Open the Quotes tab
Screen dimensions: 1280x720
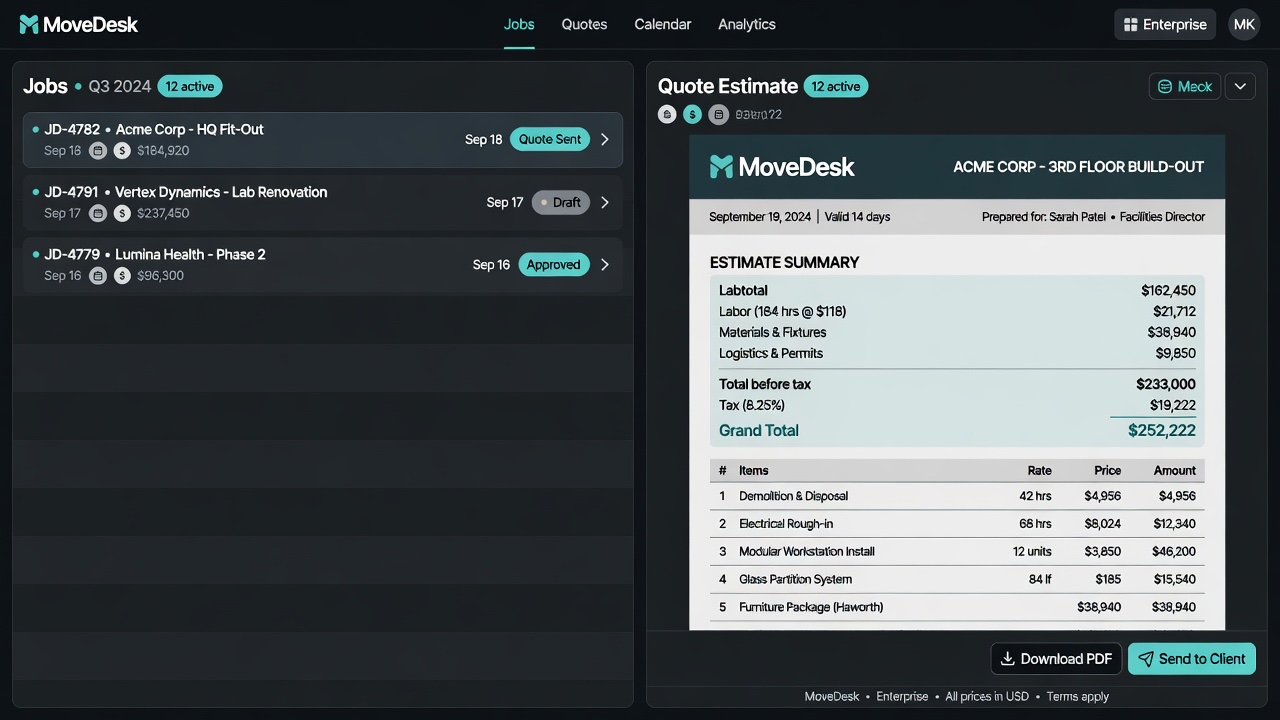(584, 24)
